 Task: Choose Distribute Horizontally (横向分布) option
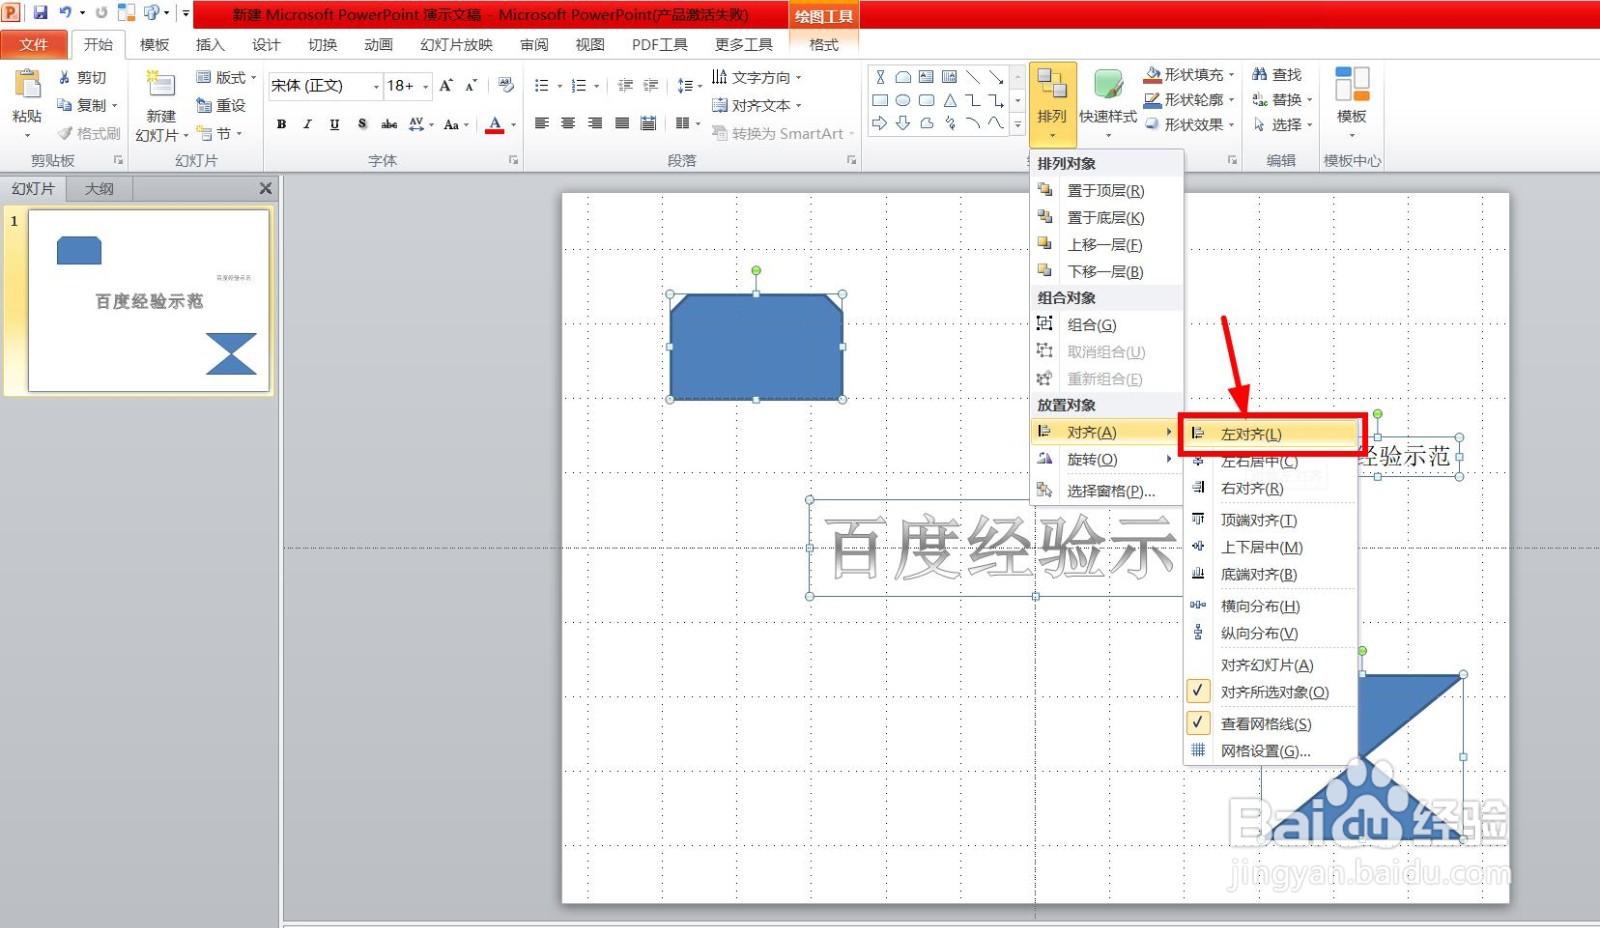(1270, 606)
